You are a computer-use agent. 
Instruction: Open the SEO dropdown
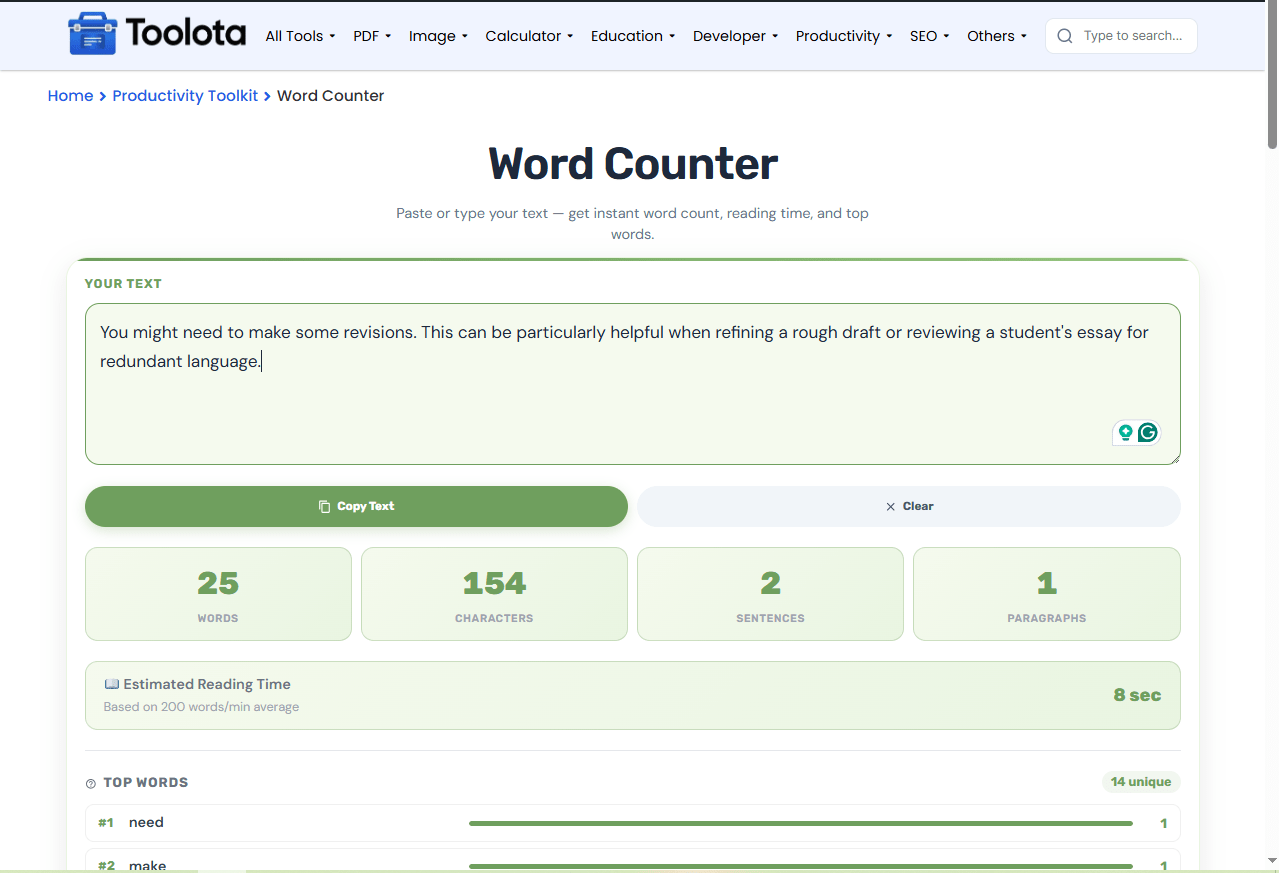point(929,36)
